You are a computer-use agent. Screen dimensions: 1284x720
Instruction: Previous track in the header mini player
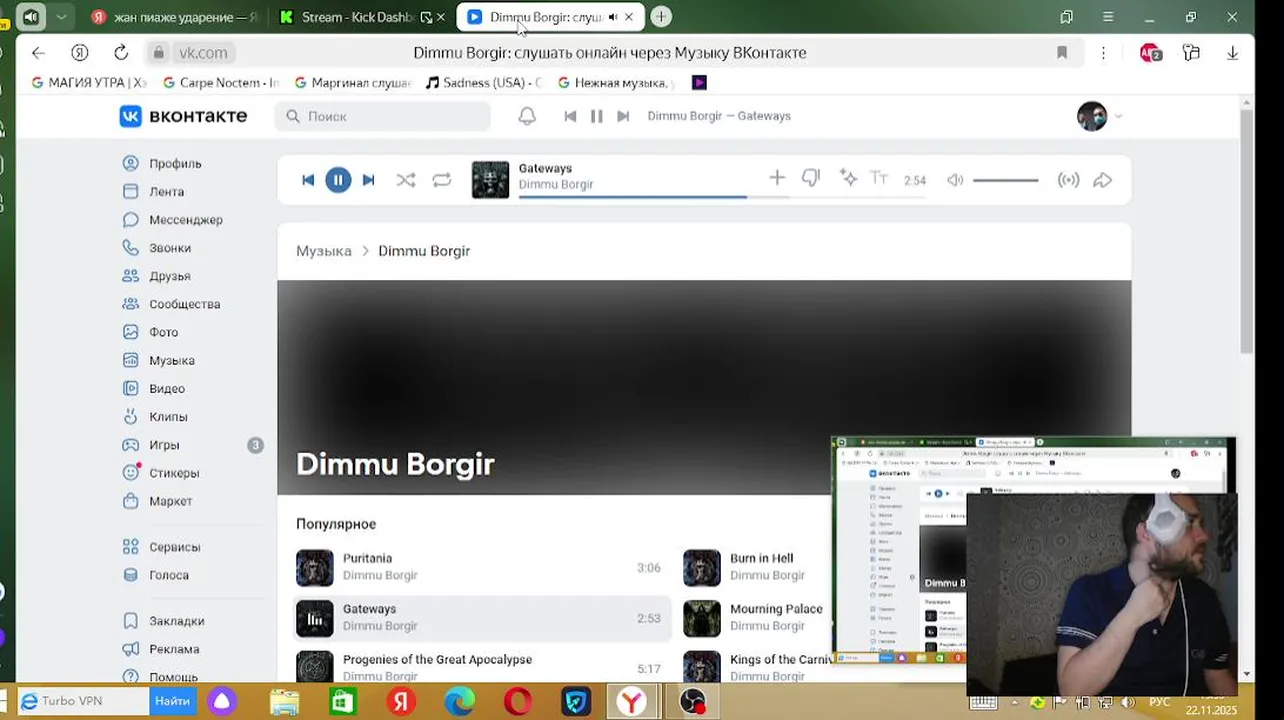coord(570,116)
